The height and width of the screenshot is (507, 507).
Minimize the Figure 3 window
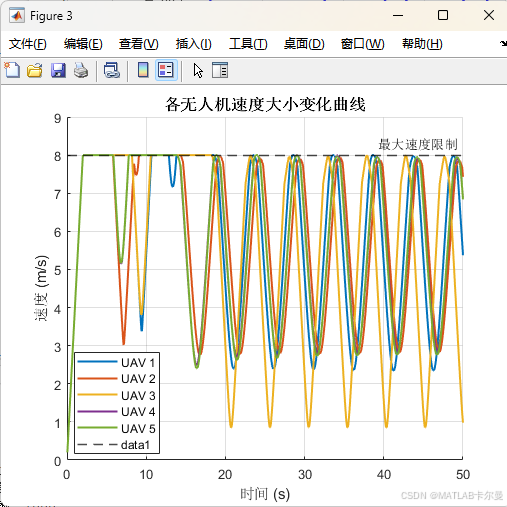click(x=398, y=15)
